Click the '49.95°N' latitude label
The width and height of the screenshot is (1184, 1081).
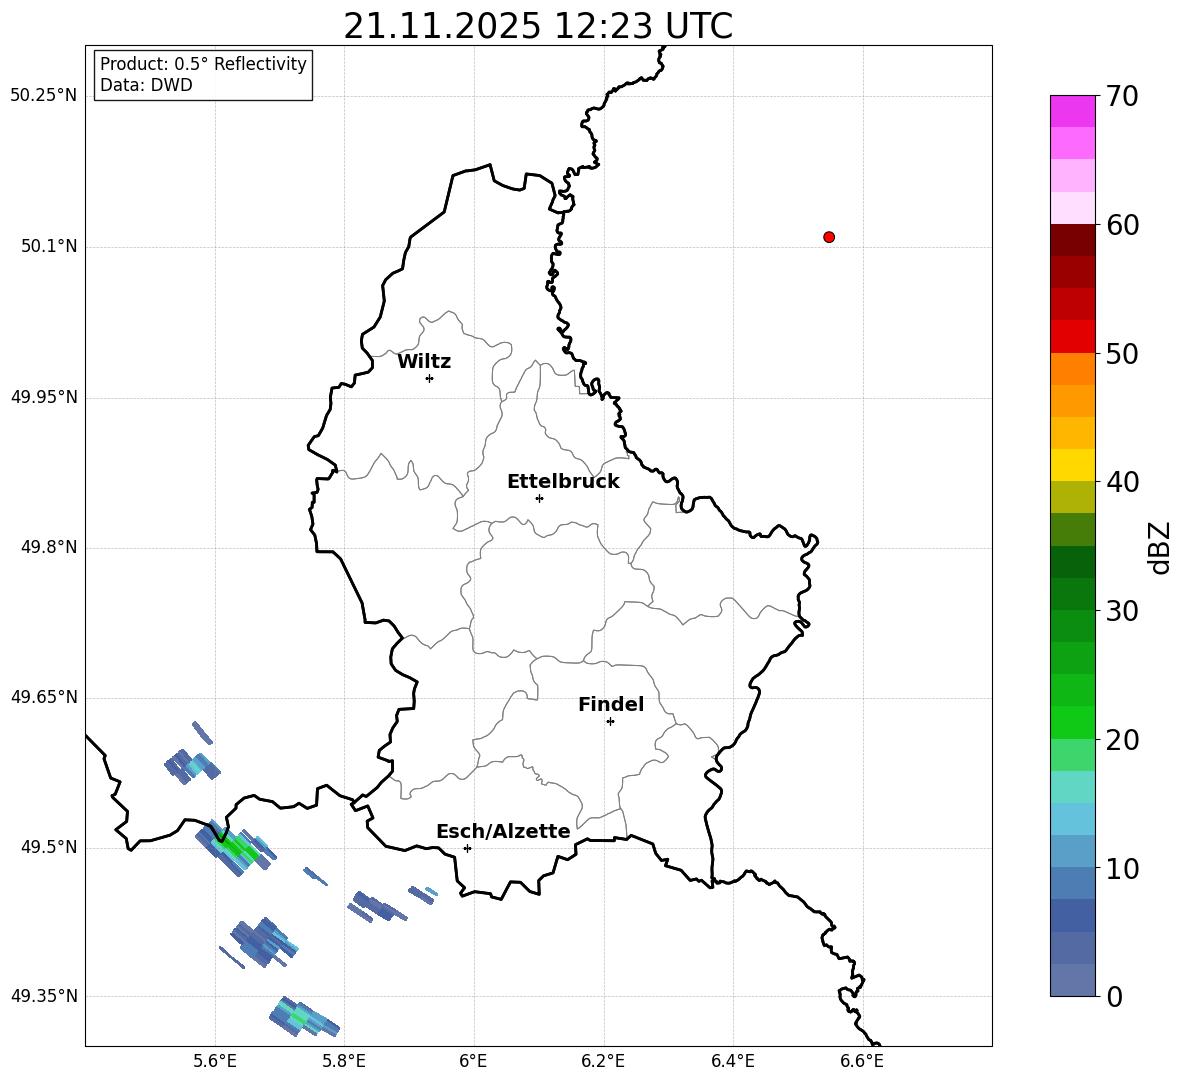[x=44, y=397]
